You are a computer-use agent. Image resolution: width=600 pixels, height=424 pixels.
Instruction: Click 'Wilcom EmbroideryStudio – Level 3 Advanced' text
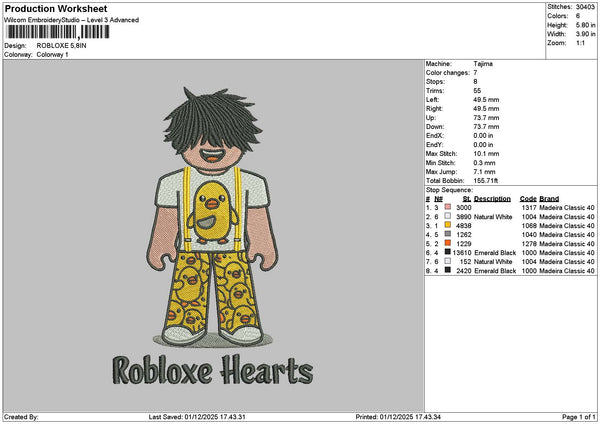72,20
